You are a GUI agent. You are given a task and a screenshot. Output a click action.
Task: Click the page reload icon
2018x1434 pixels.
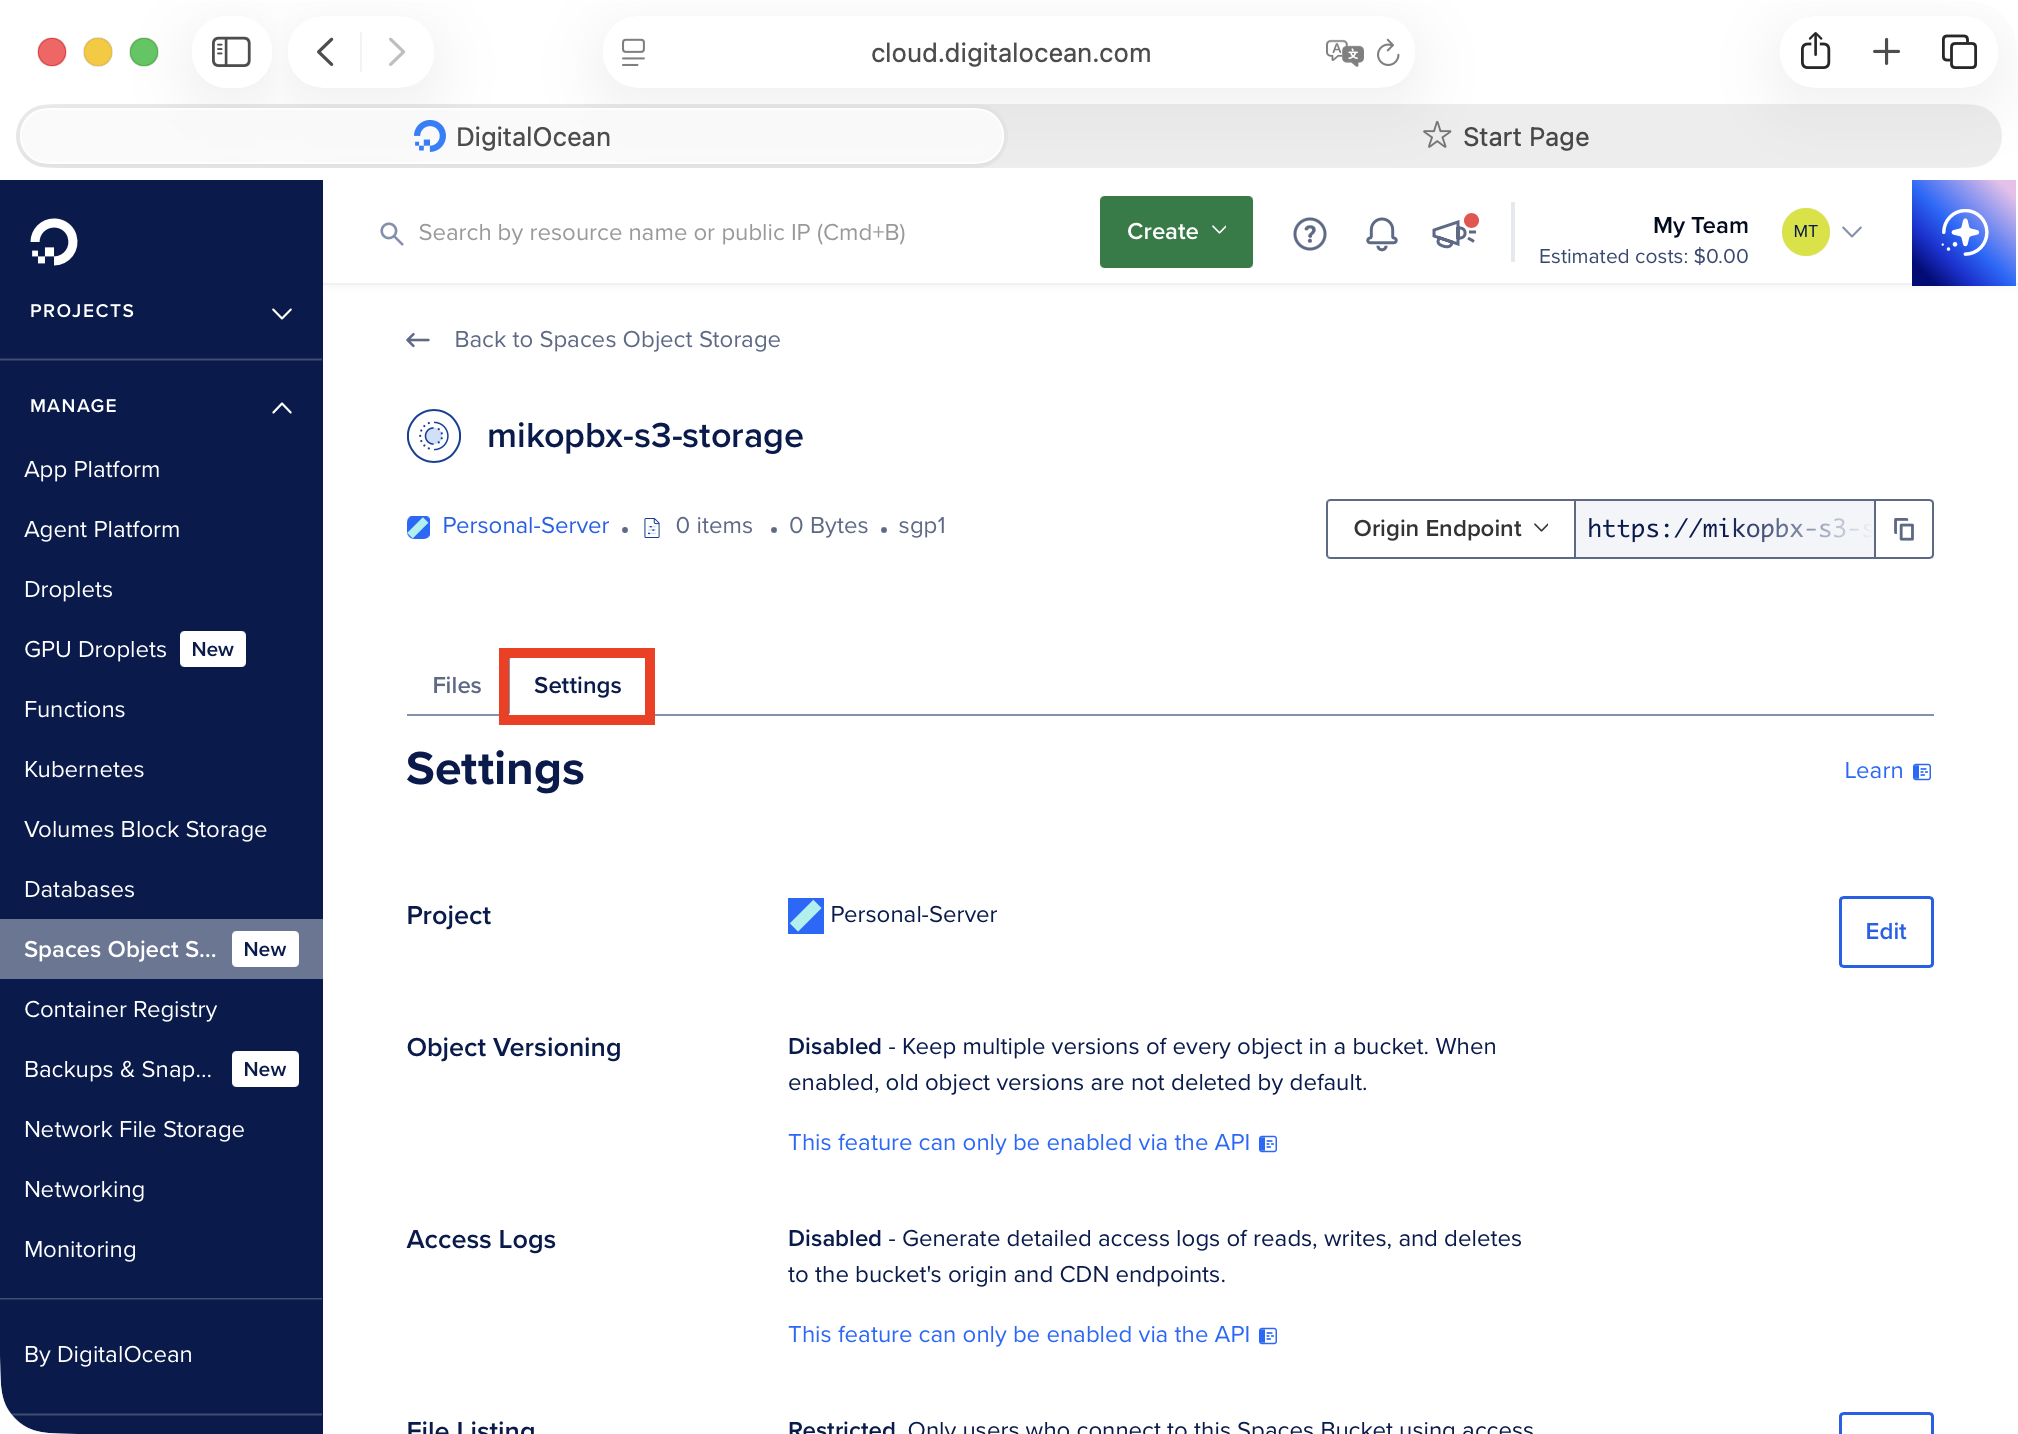1388,53
